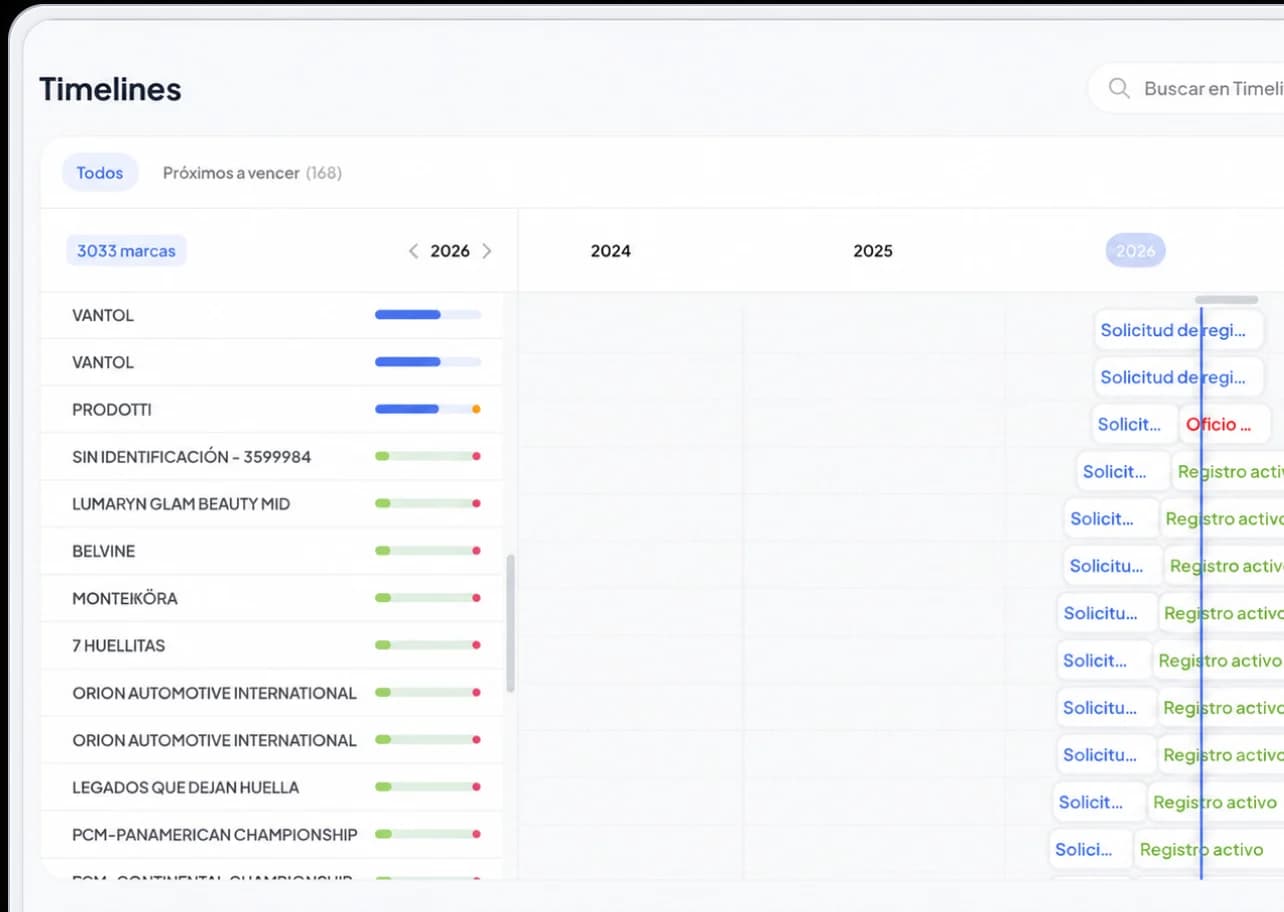Open the LUMARYN GLAM BEAUTY MID row

tap(272, 504)
